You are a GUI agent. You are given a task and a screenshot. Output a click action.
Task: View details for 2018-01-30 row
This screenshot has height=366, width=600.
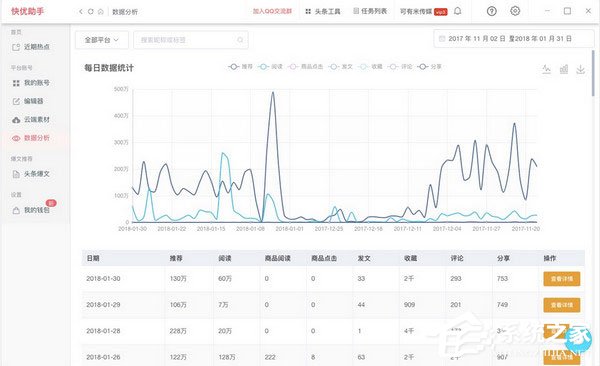tap(562, 279)
